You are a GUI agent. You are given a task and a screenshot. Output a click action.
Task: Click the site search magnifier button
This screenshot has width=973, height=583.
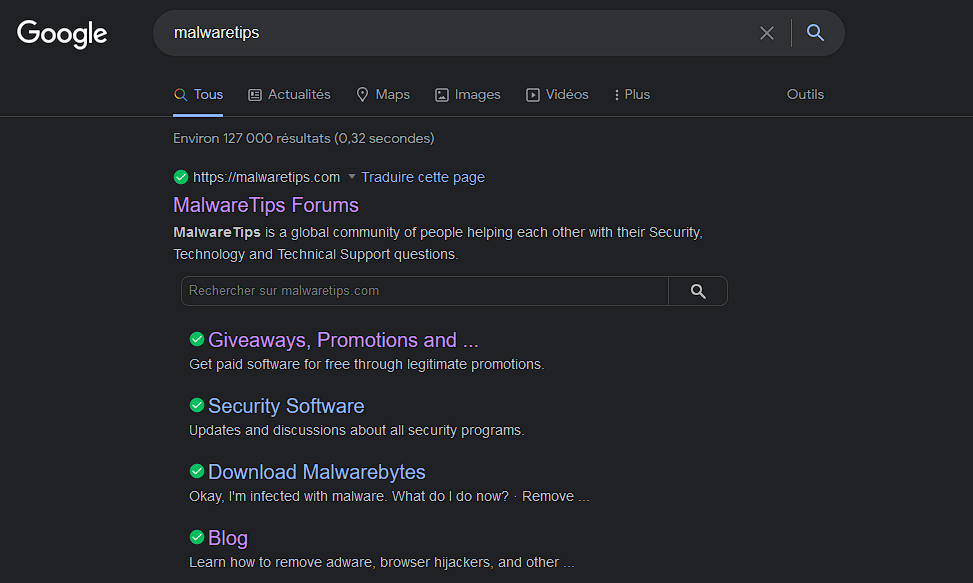698,291
